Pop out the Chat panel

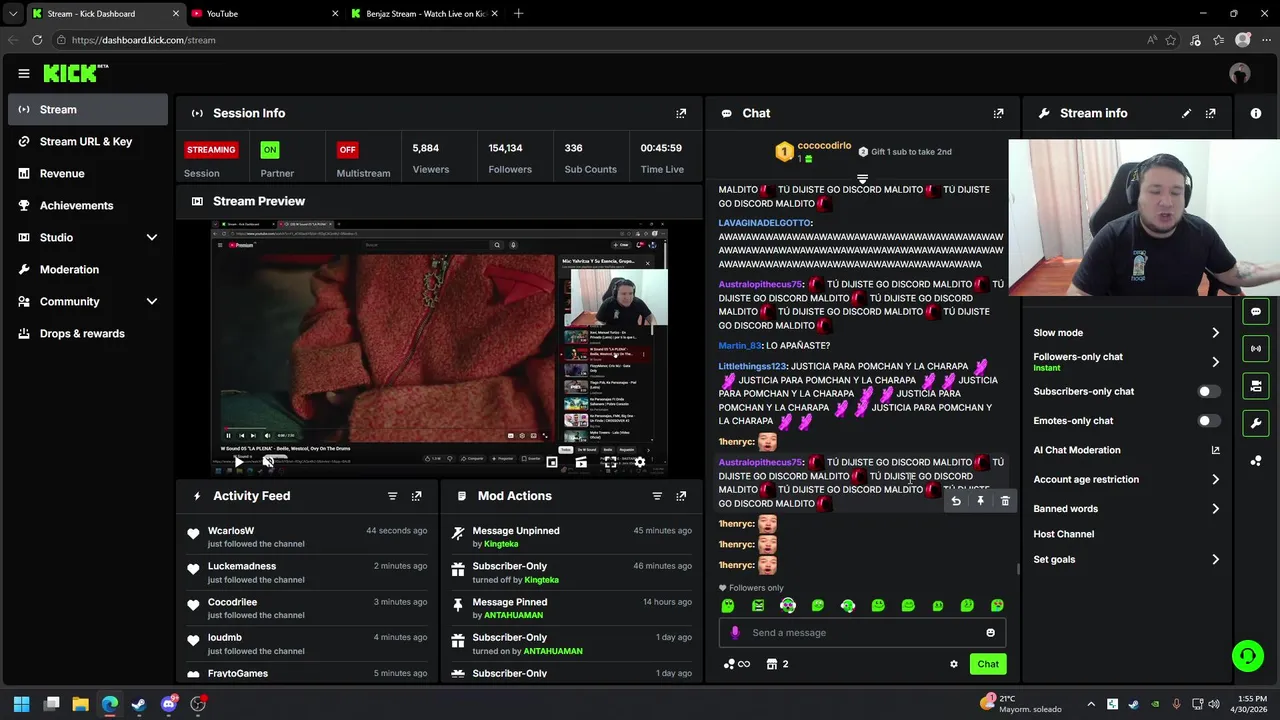998,113
